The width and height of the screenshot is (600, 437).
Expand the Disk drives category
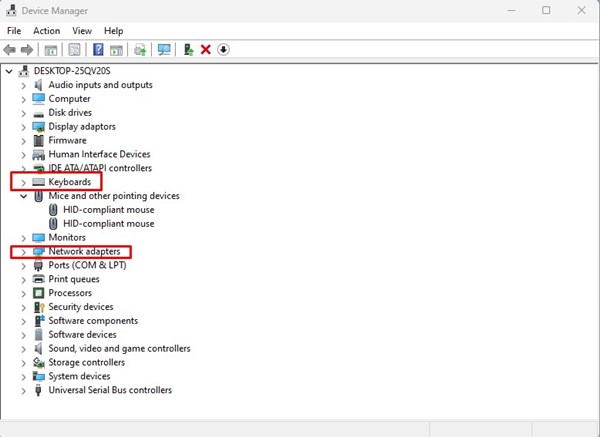point(23,113)
